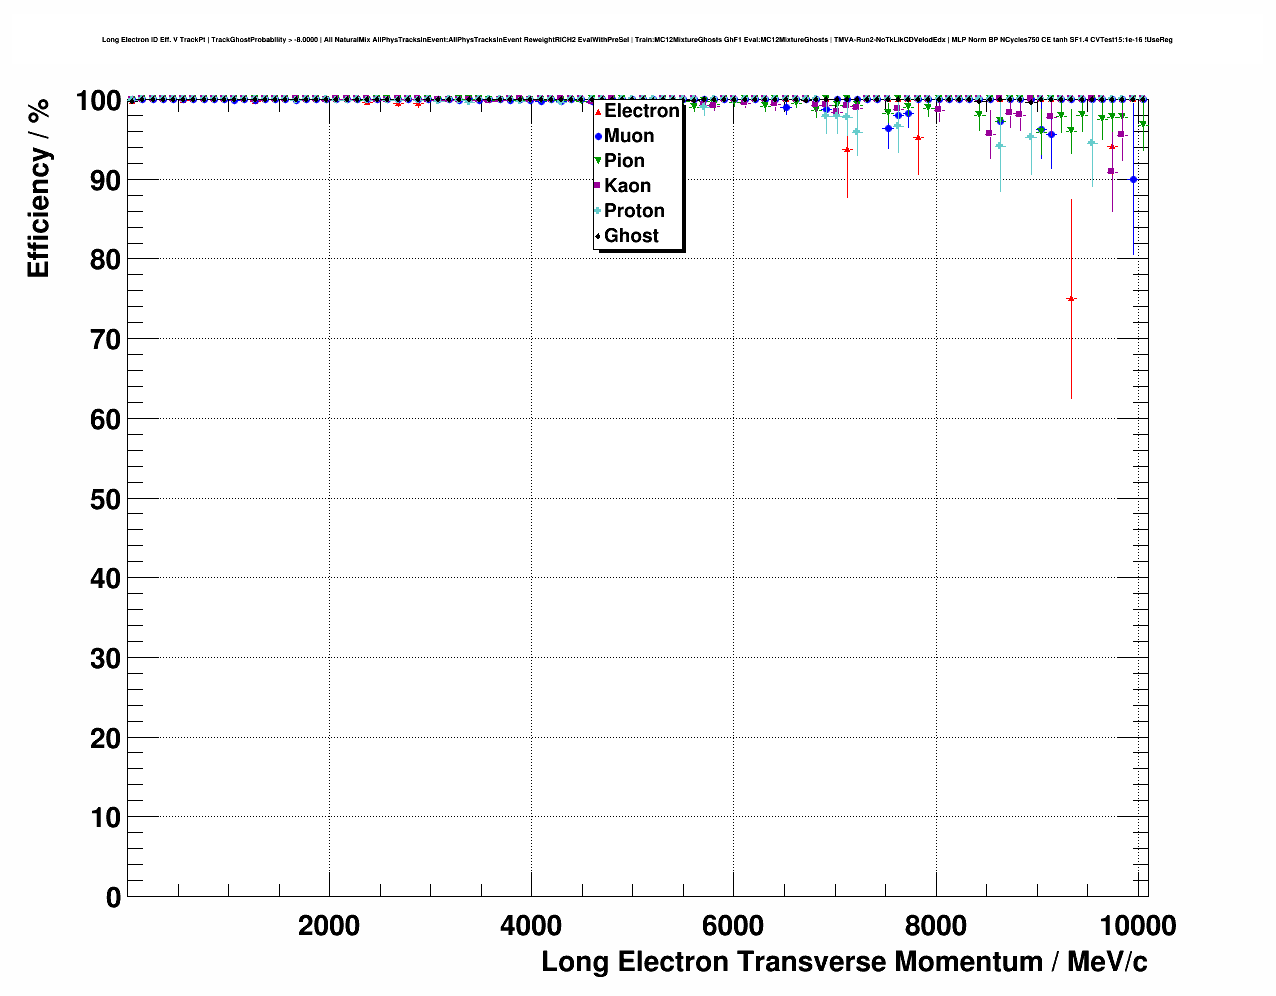Select the blue Muon legend marker
Screen dimensions: 1276x996
(598, 136)
